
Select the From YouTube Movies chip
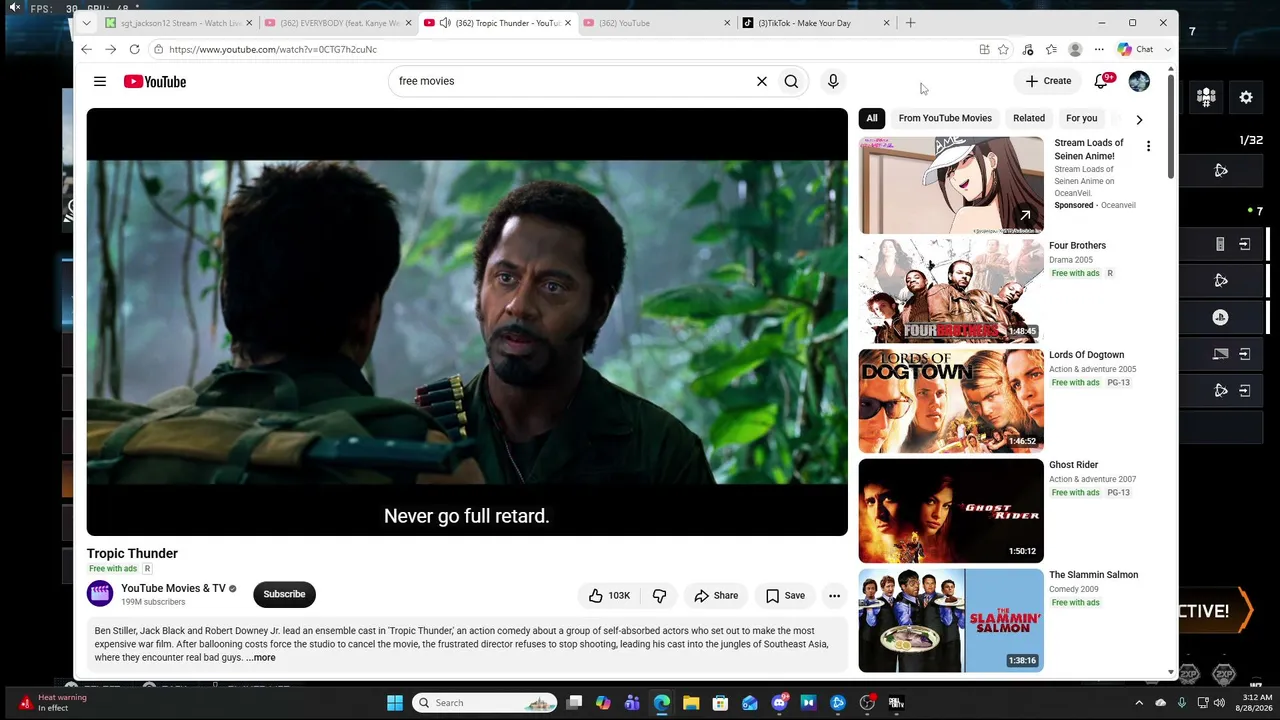pyautogui.click(x=945, y=118)
